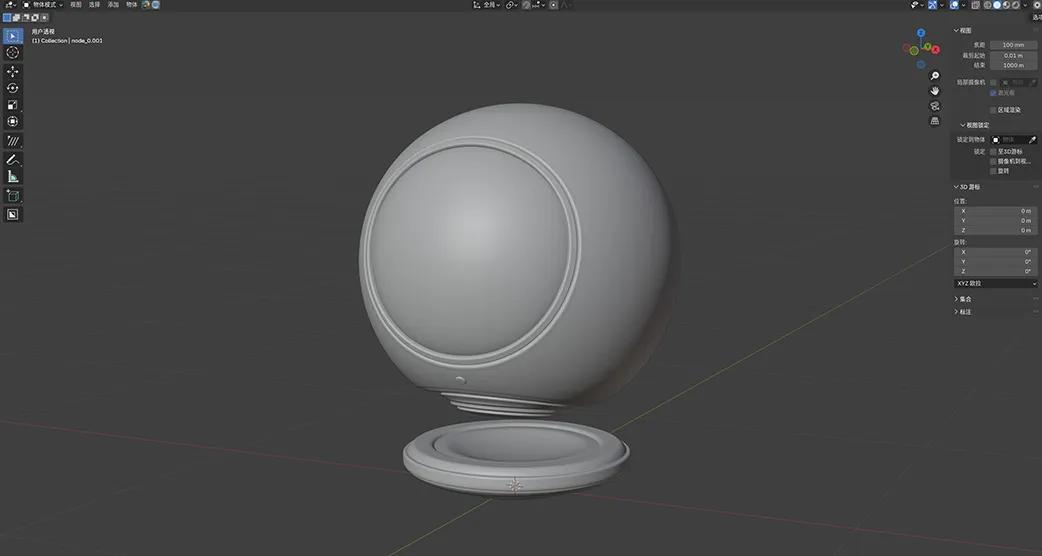Switch perspective/orthographic with grid icon
Screen dimensions: 1042x556
[935, 121]
